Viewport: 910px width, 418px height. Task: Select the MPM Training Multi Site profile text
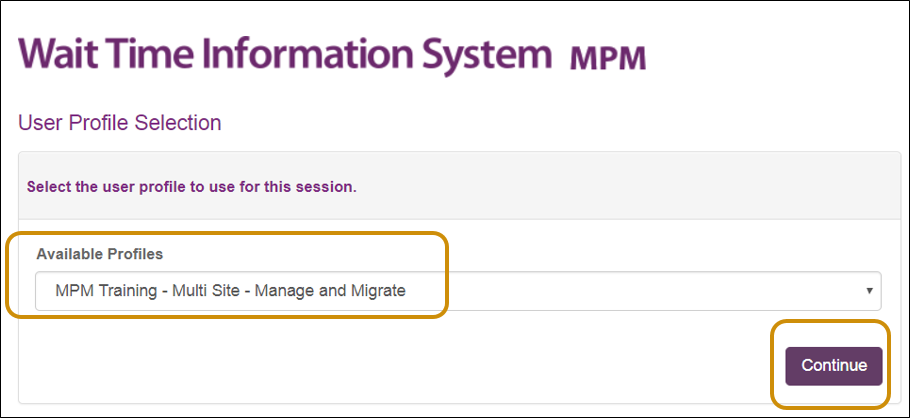[x=230, y=290]
